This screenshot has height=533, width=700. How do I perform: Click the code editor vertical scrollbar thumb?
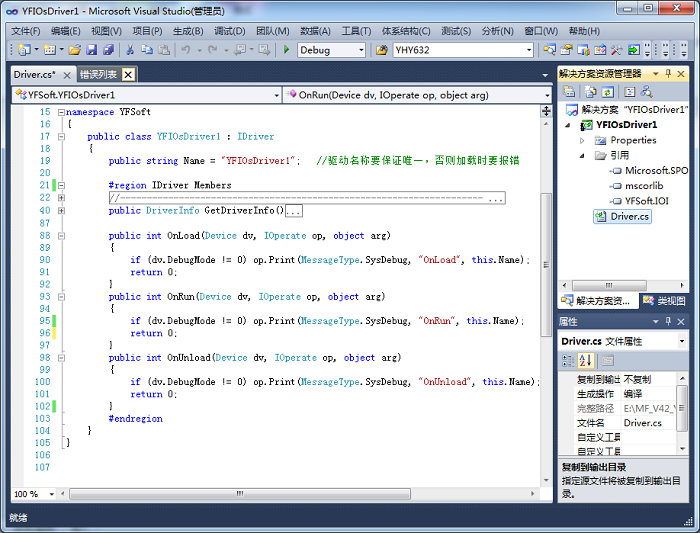point(546,265)
